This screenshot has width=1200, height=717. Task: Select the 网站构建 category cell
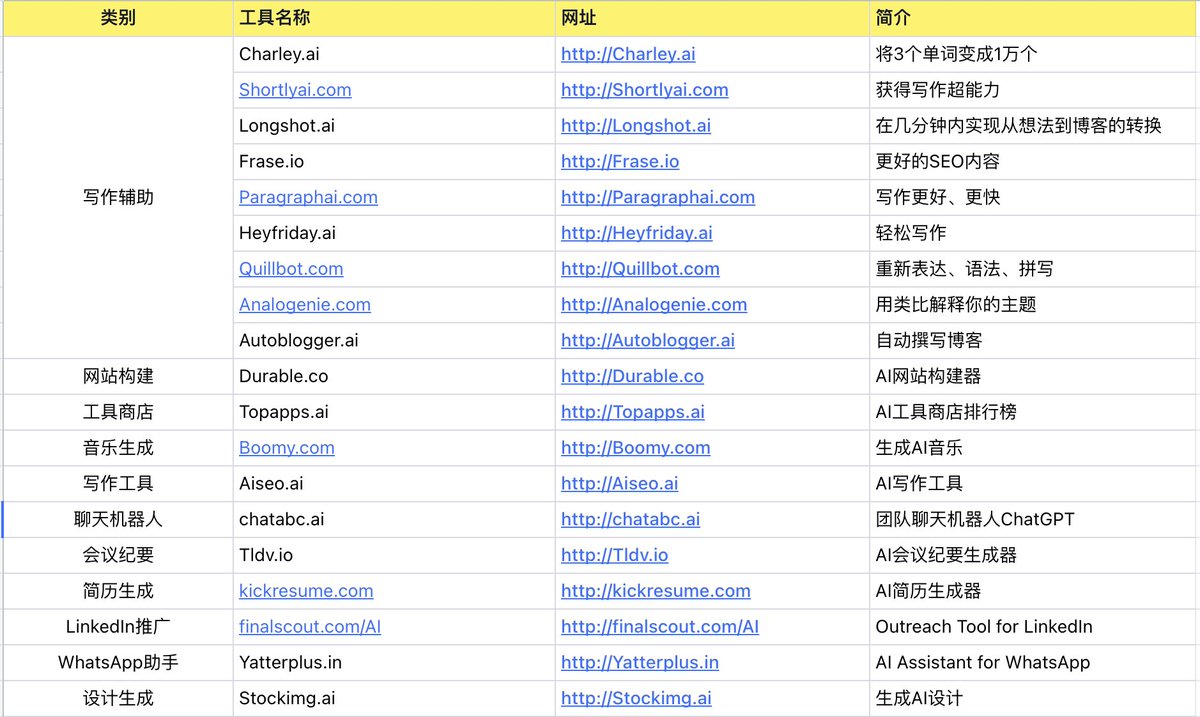tap(118, 376)
